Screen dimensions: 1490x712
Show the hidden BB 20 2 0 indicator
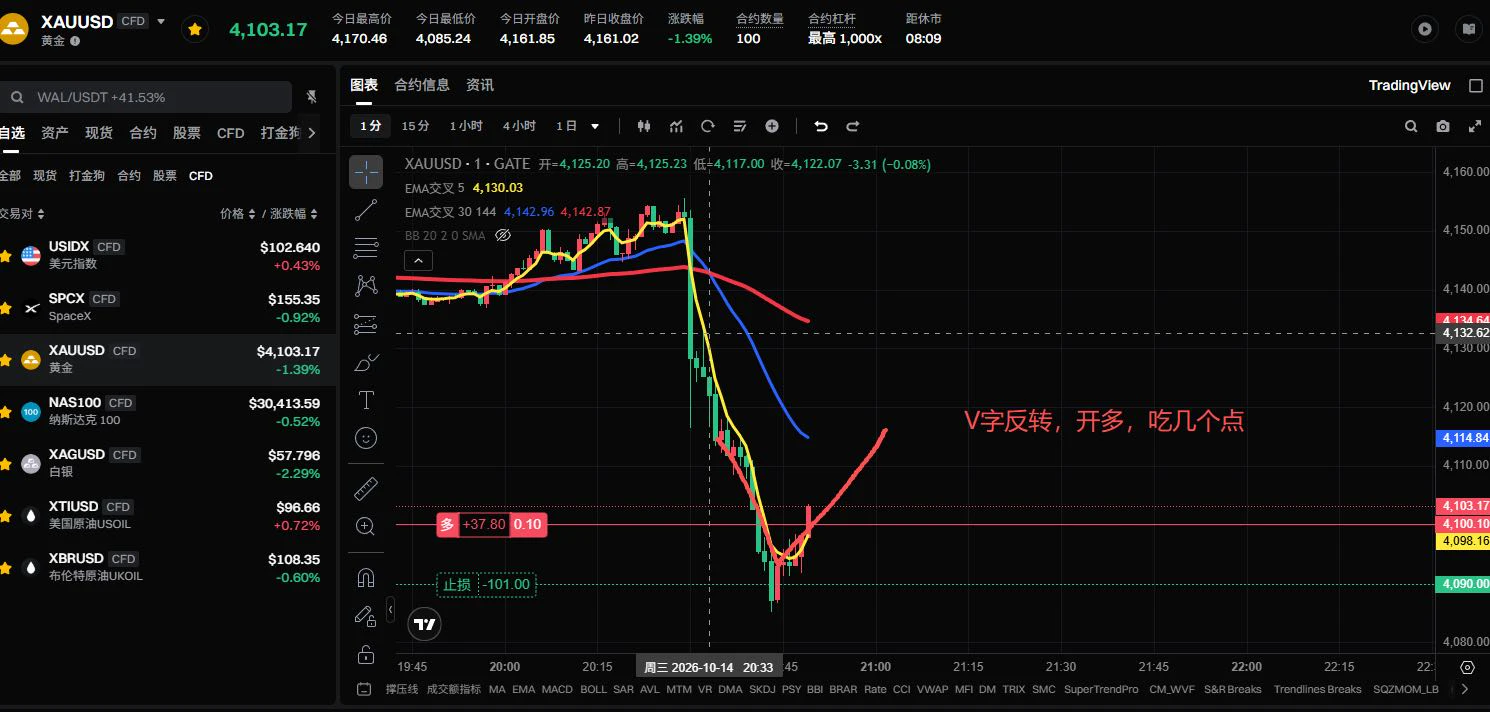point(504,235)
